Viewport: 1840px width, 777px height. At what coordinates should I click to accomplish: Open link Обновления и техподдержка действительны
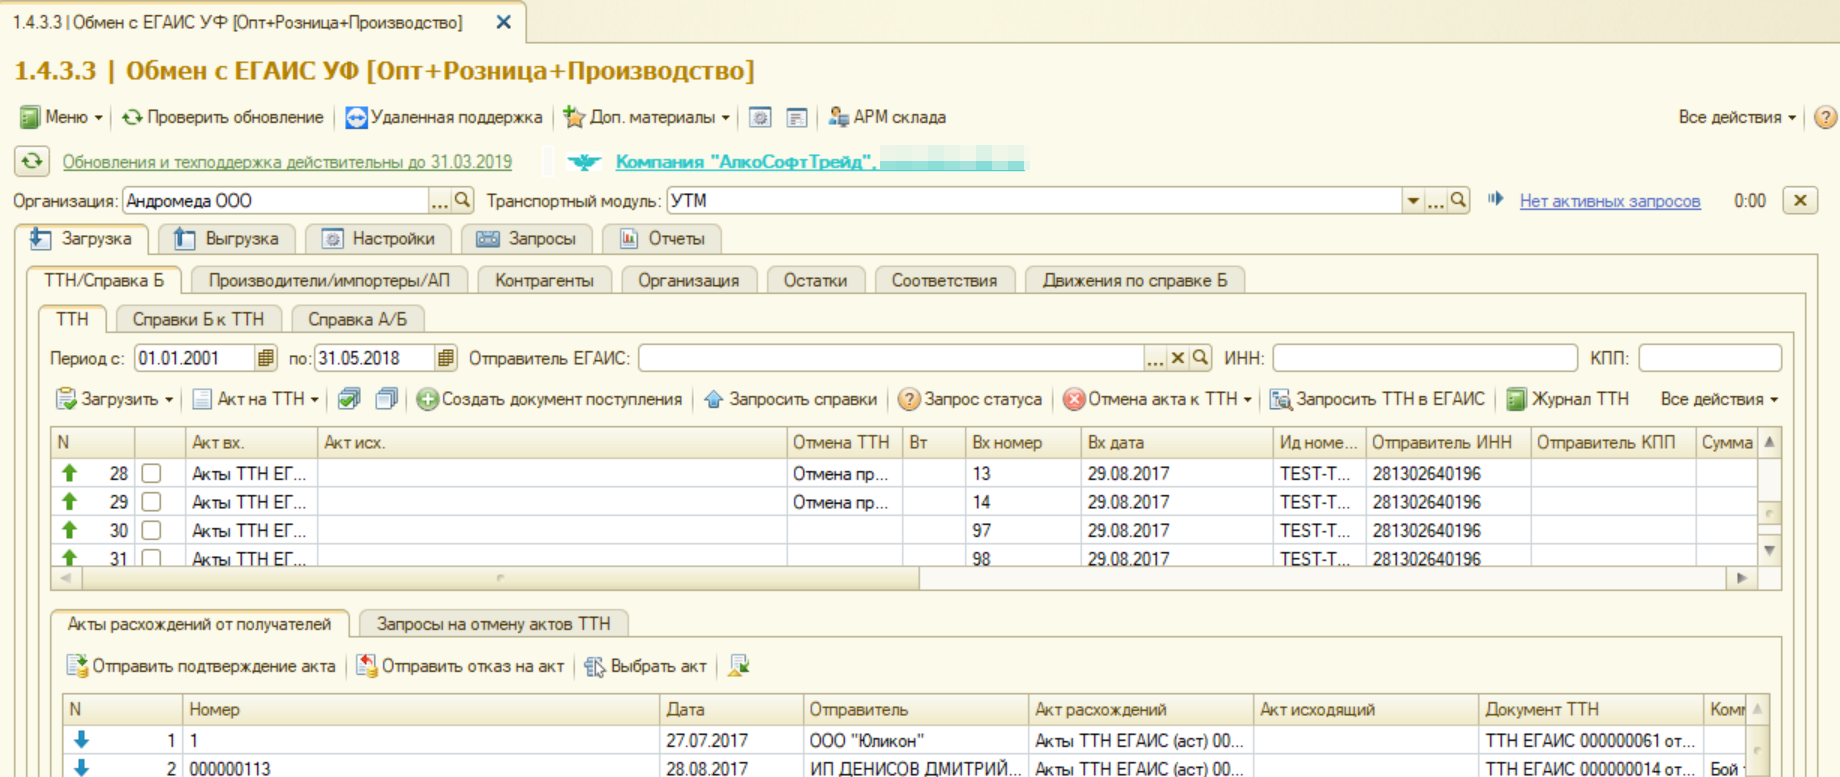pyautogui.click(x=287, y=162)
